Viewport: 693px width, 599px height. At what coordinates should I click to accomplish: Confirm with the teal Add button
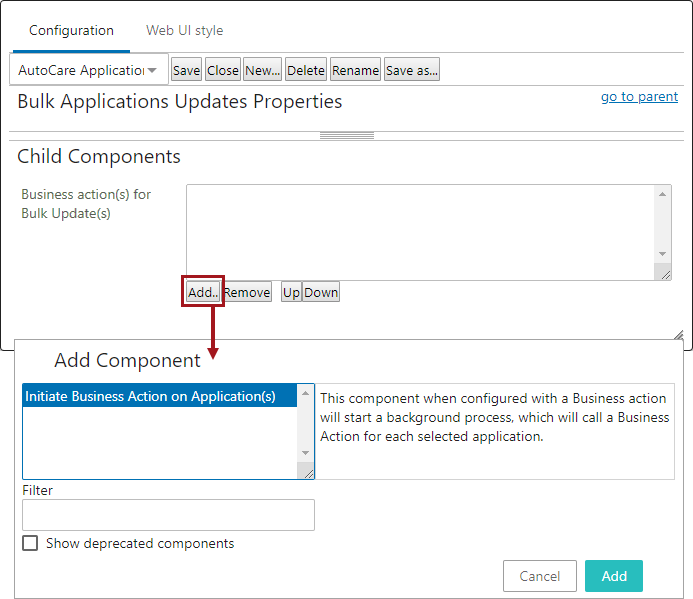pos(614,576)
